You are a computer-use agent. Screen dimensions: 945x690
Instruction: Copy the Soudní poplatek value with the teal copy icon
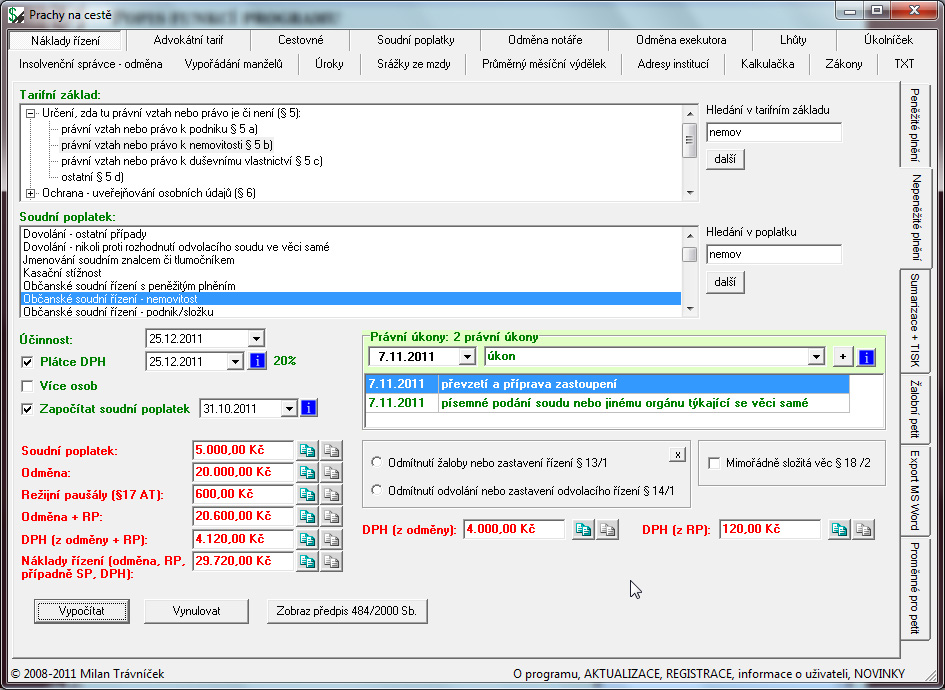click(307, 451)
